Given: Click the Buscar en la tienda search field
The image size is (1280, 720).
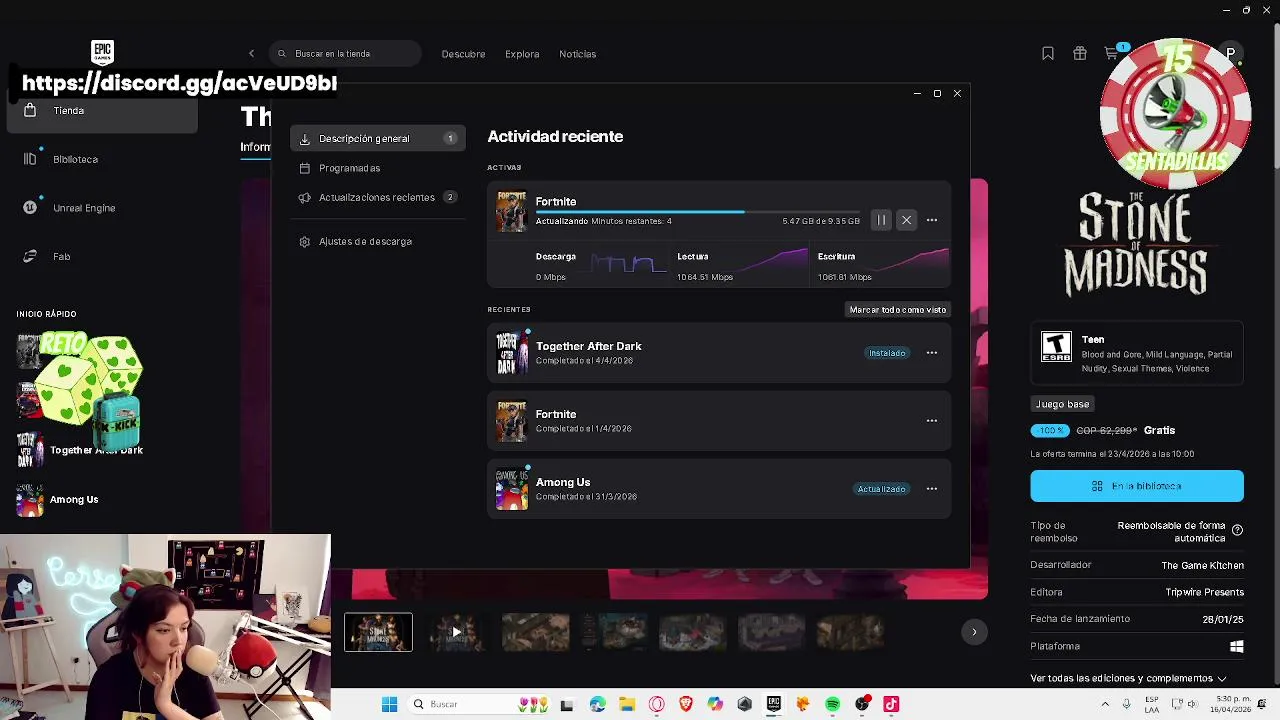Looking at the screenshot, I should coord(345,54).
